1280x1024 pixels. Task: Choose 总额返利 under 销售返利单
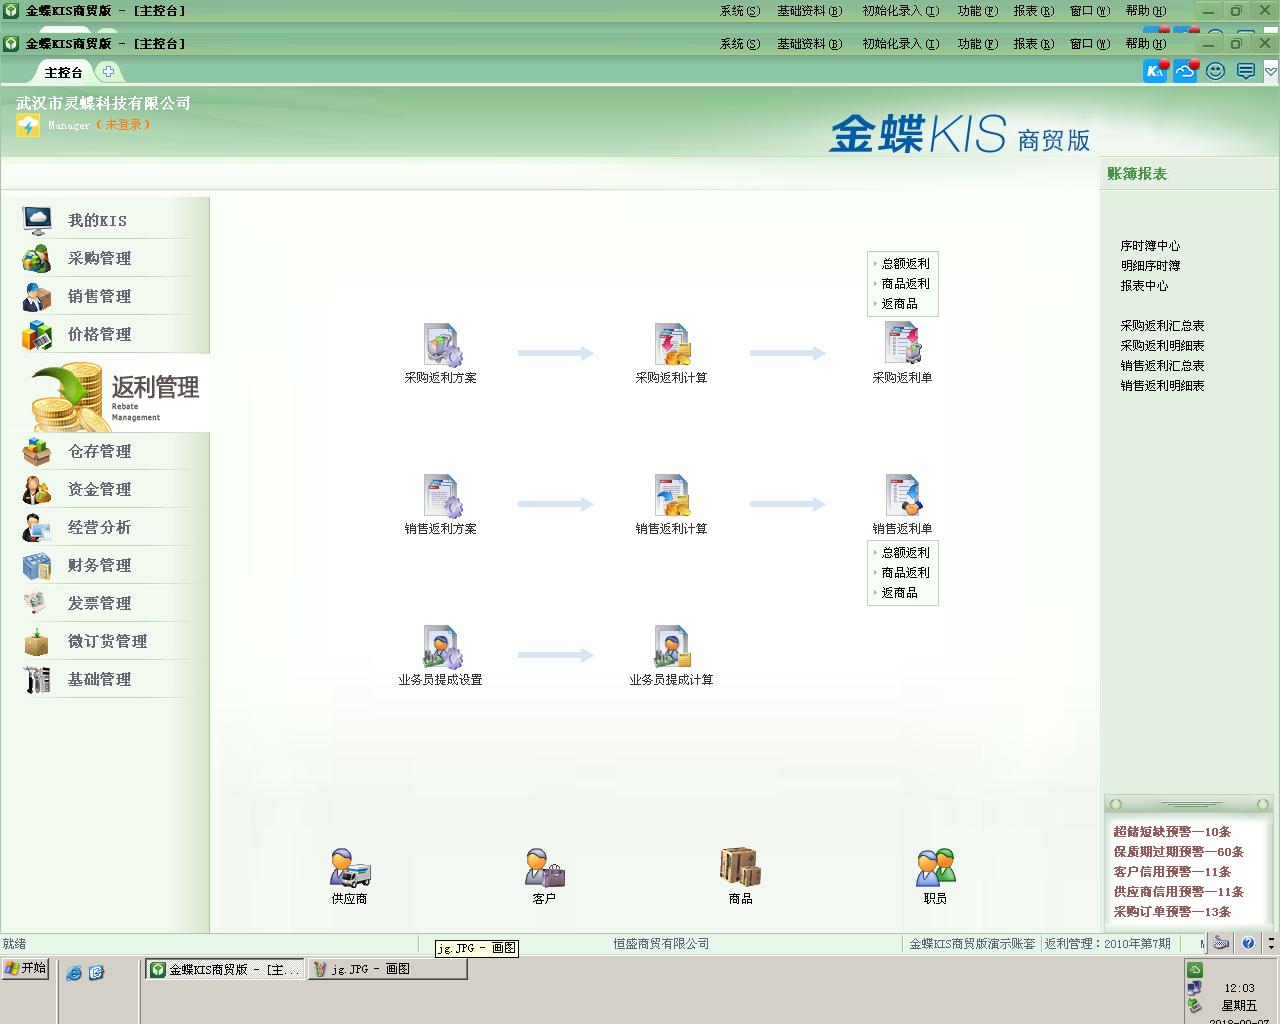[x=905, y=552]
